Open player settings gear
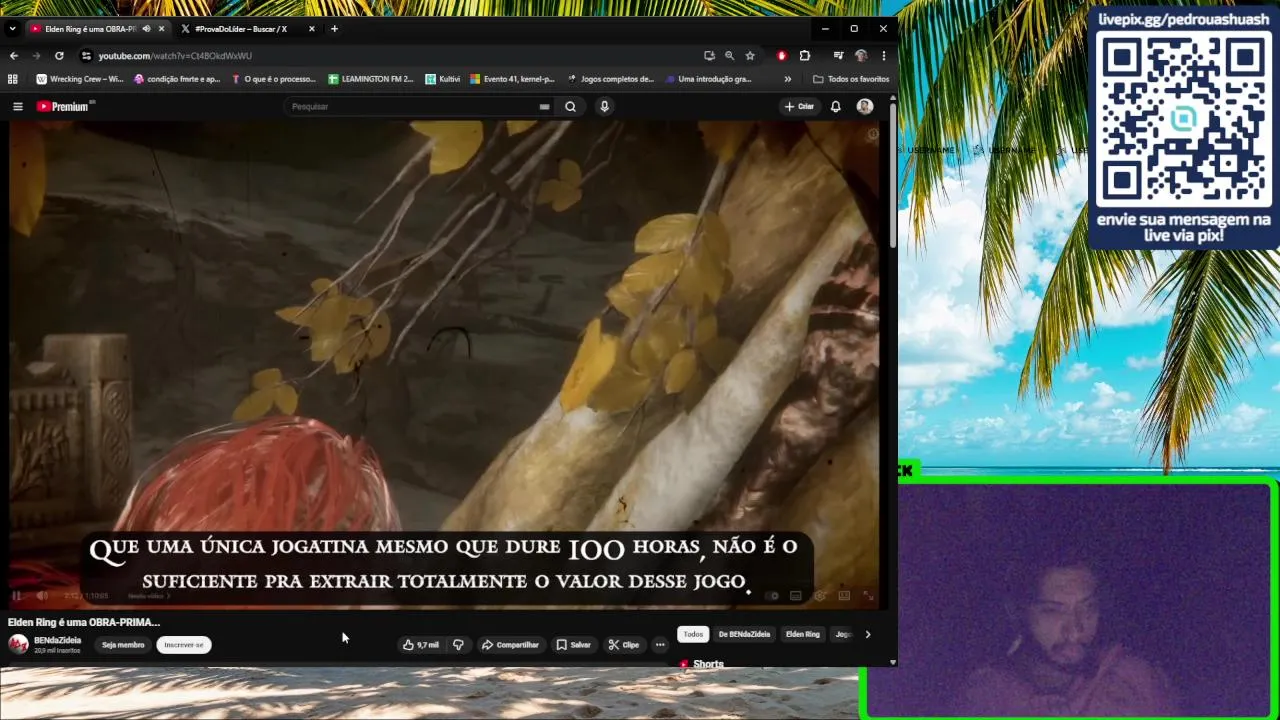The image size is (1280, 720). 820,596
